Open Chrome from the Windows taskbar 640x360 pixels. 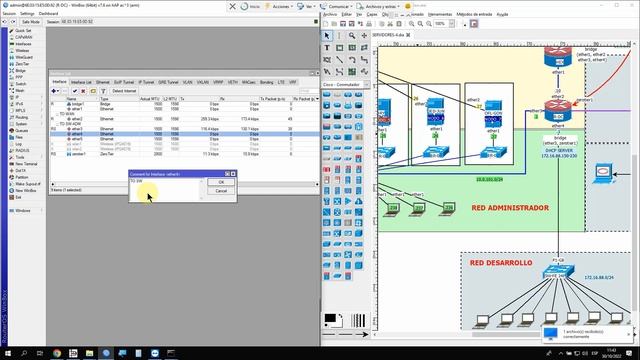tap(57, 353)
